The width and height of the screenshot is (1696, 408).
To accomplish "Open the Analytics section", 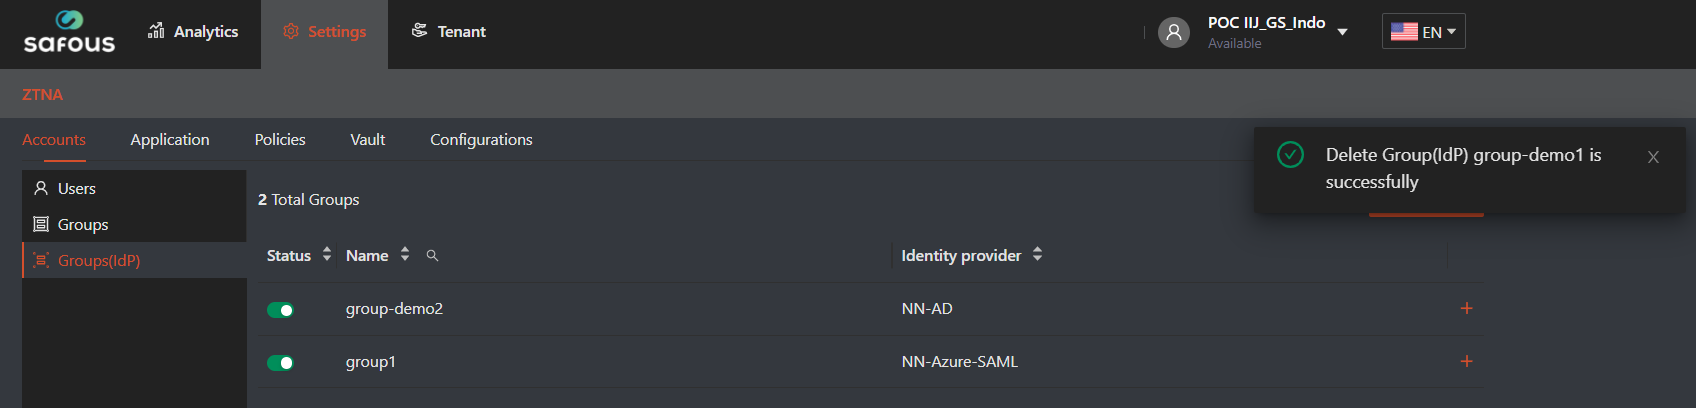I will (193, 32).
